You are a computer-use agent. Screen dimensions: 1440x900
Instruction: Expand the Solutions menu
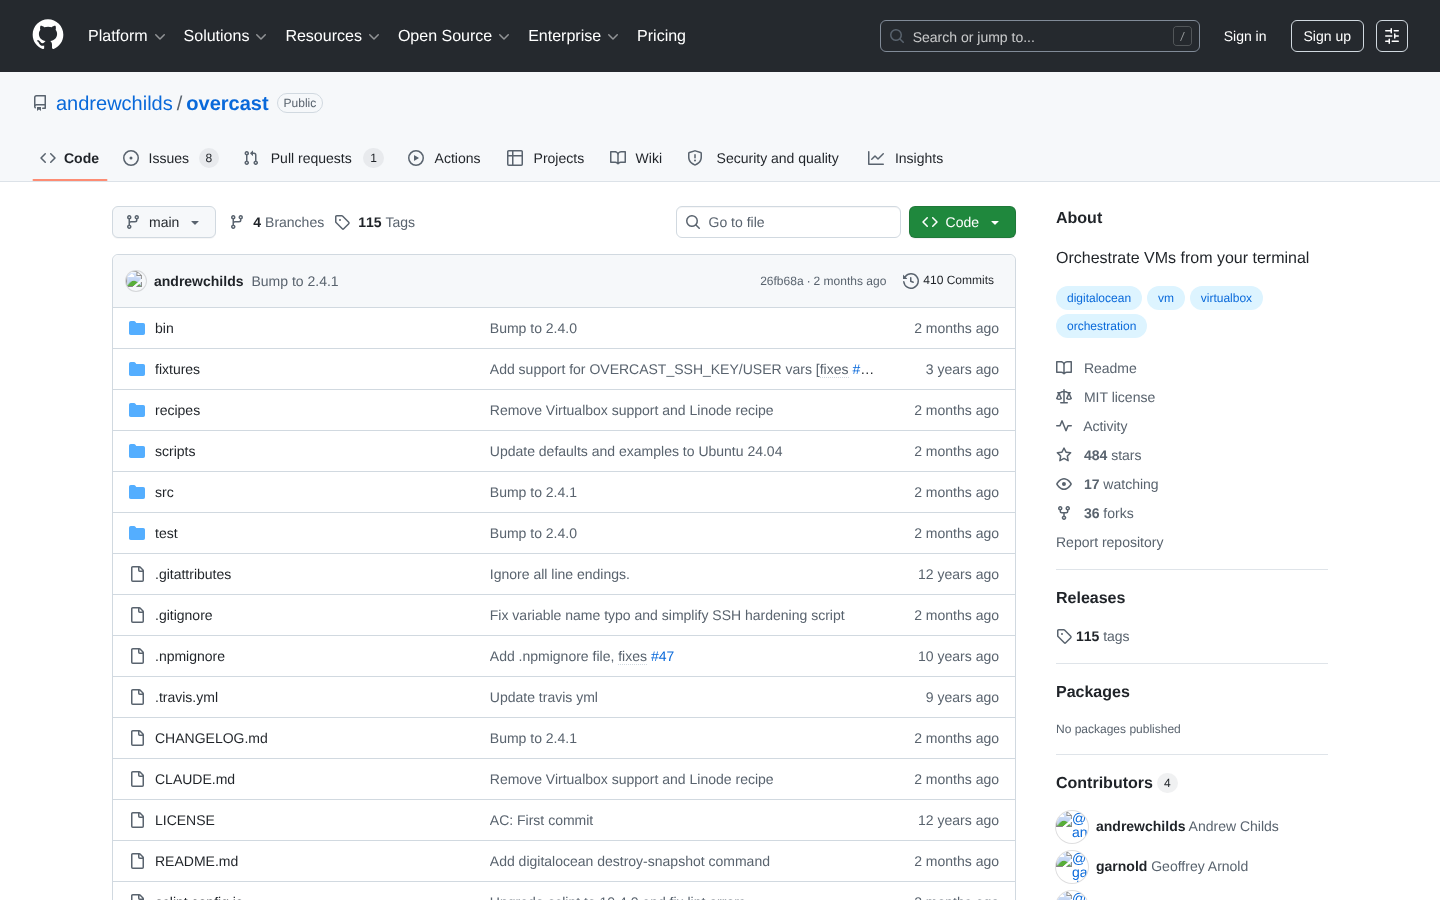(225, 36)
